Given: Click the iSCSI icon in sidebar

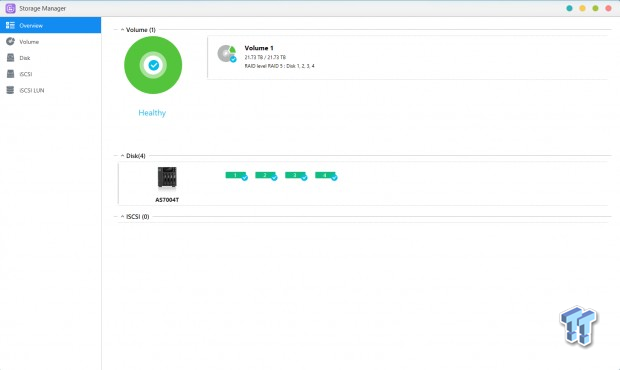Looking at the screenshot, I should point(10,74).
